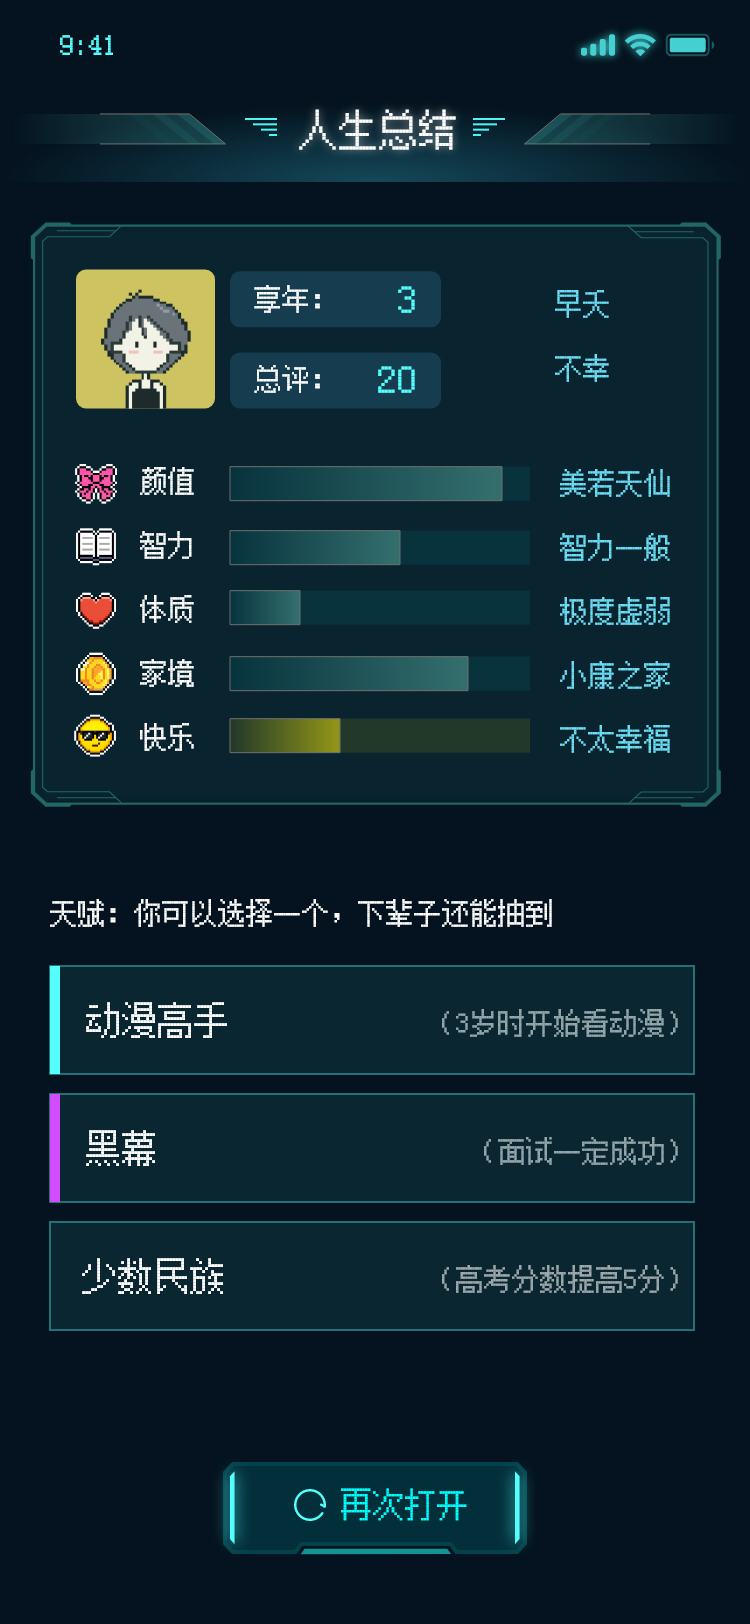Click the gold coin family wealth icon

[x=96, y=674]
